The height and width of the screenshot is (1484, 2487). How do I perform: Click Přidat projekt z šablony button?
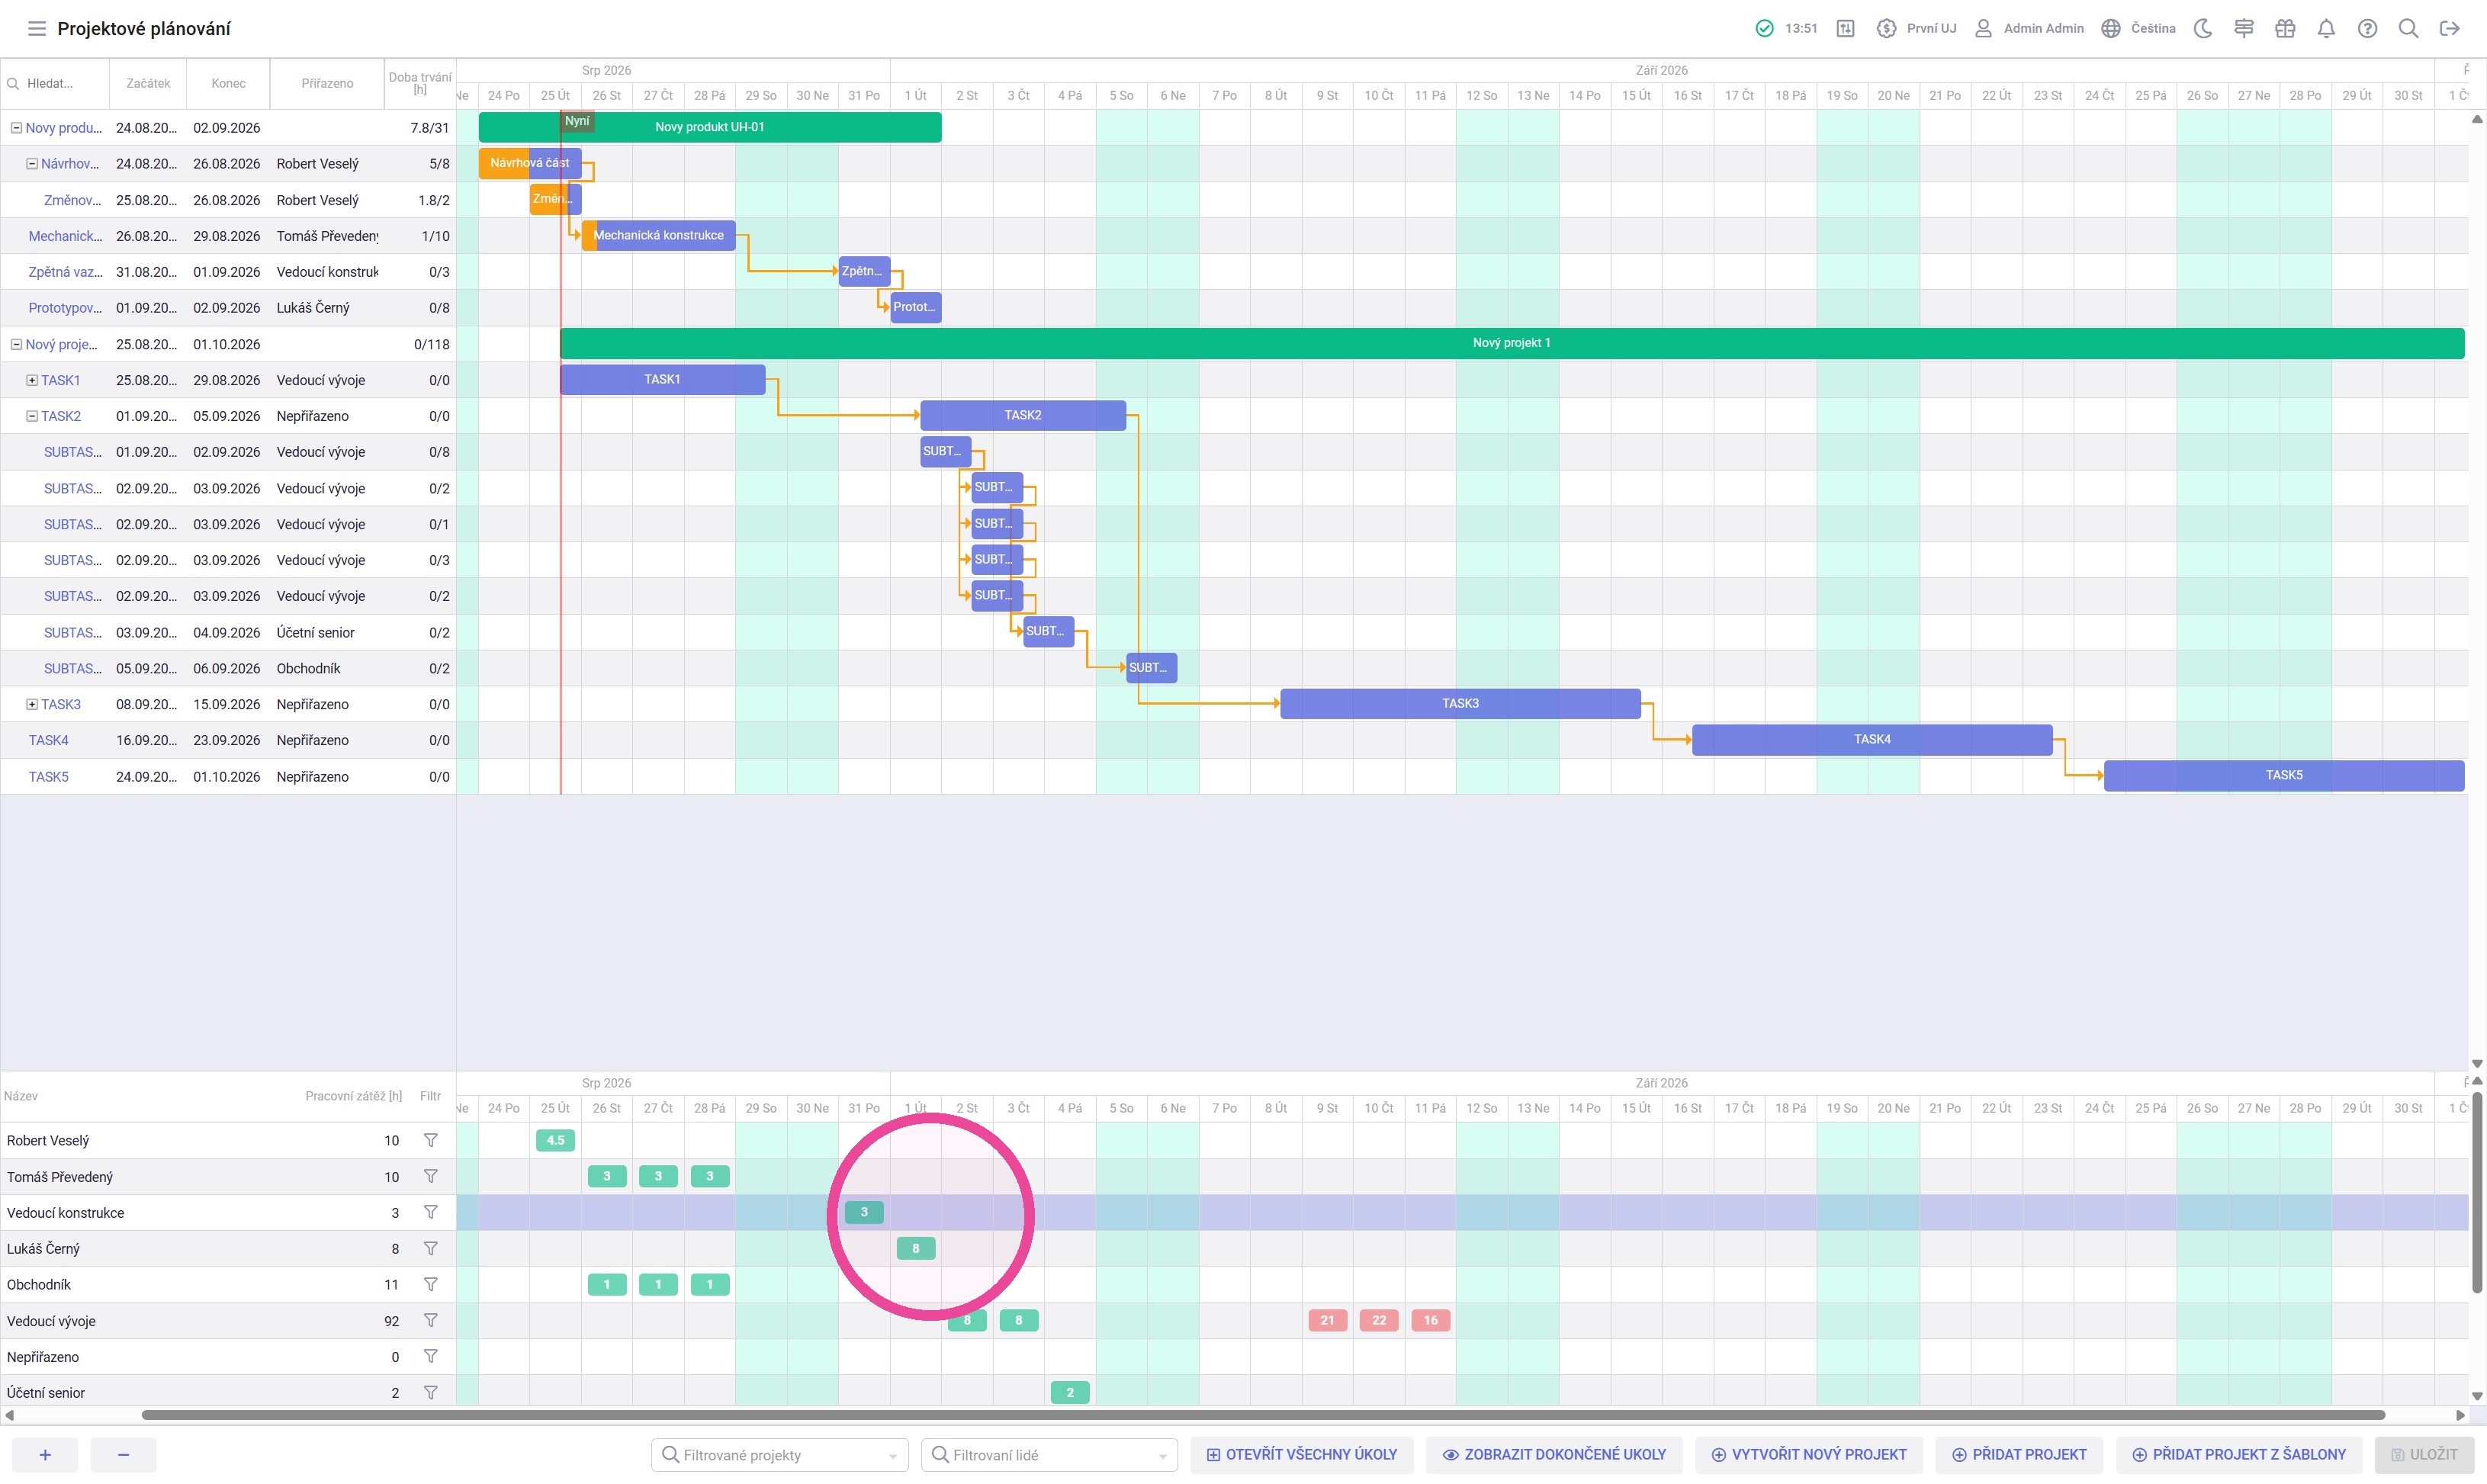2238,1454
